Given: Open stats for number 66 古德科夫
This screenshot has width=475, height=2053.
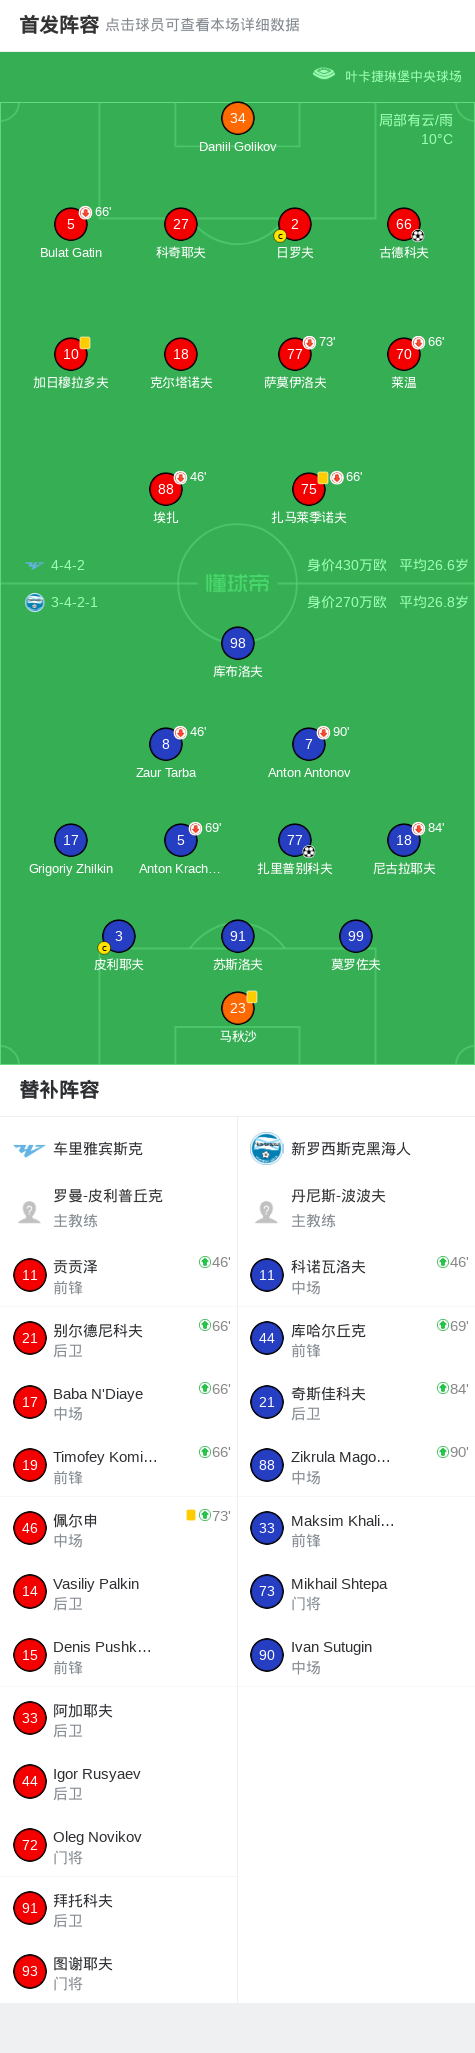Looking at the screenshot, I should click(403, 224).
